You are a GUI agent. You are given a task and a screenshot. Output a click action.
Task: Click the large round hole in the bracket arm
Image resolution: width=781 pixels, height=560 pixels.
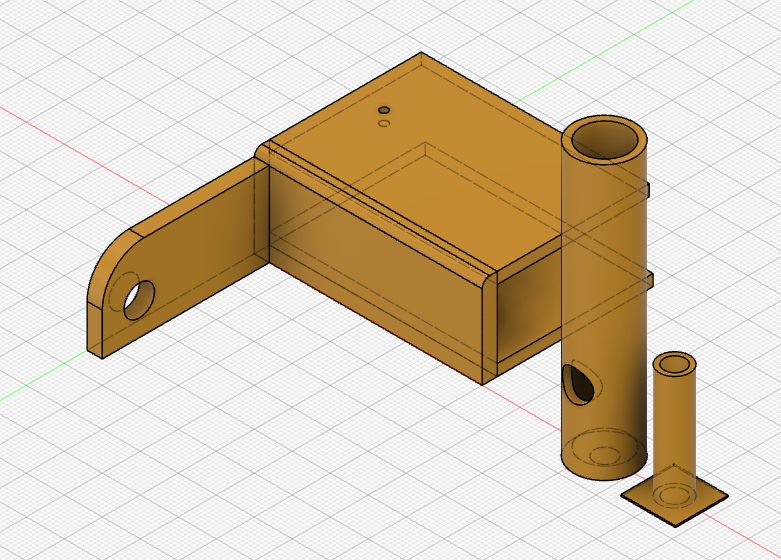pos(139,299)
